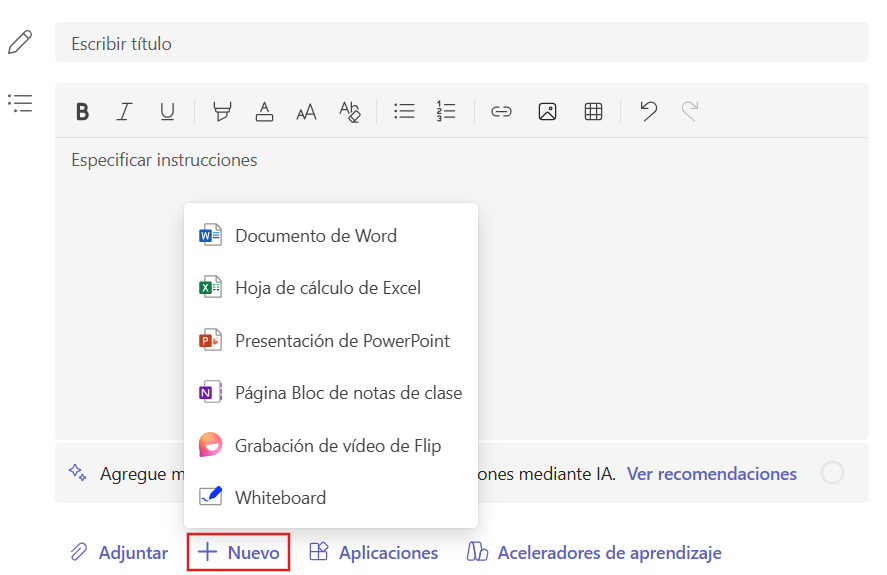Click the instructions list icon
This screenshot has width=887, height=575.
click(20, 103)
